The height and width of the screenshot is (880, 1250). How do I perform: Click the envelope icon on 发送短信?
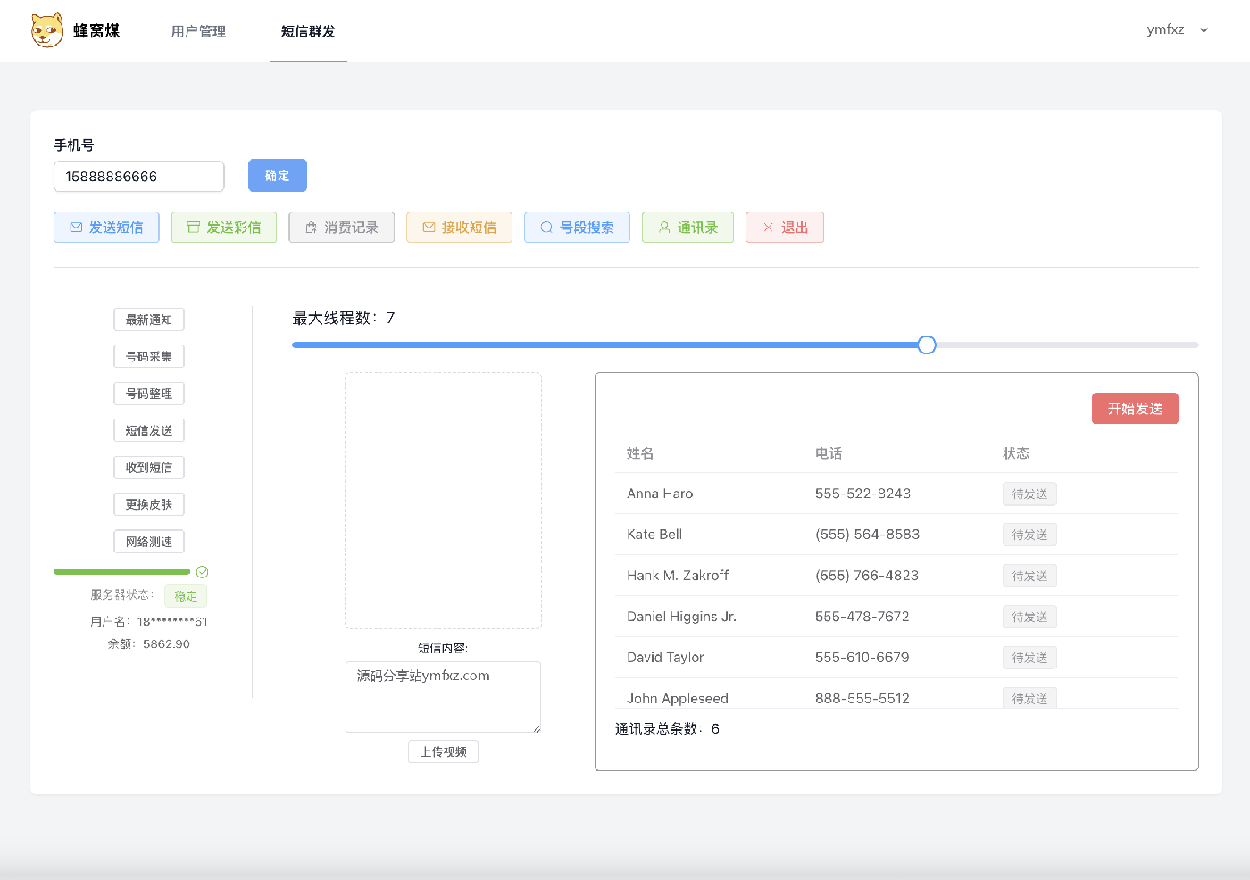[76, 228]
